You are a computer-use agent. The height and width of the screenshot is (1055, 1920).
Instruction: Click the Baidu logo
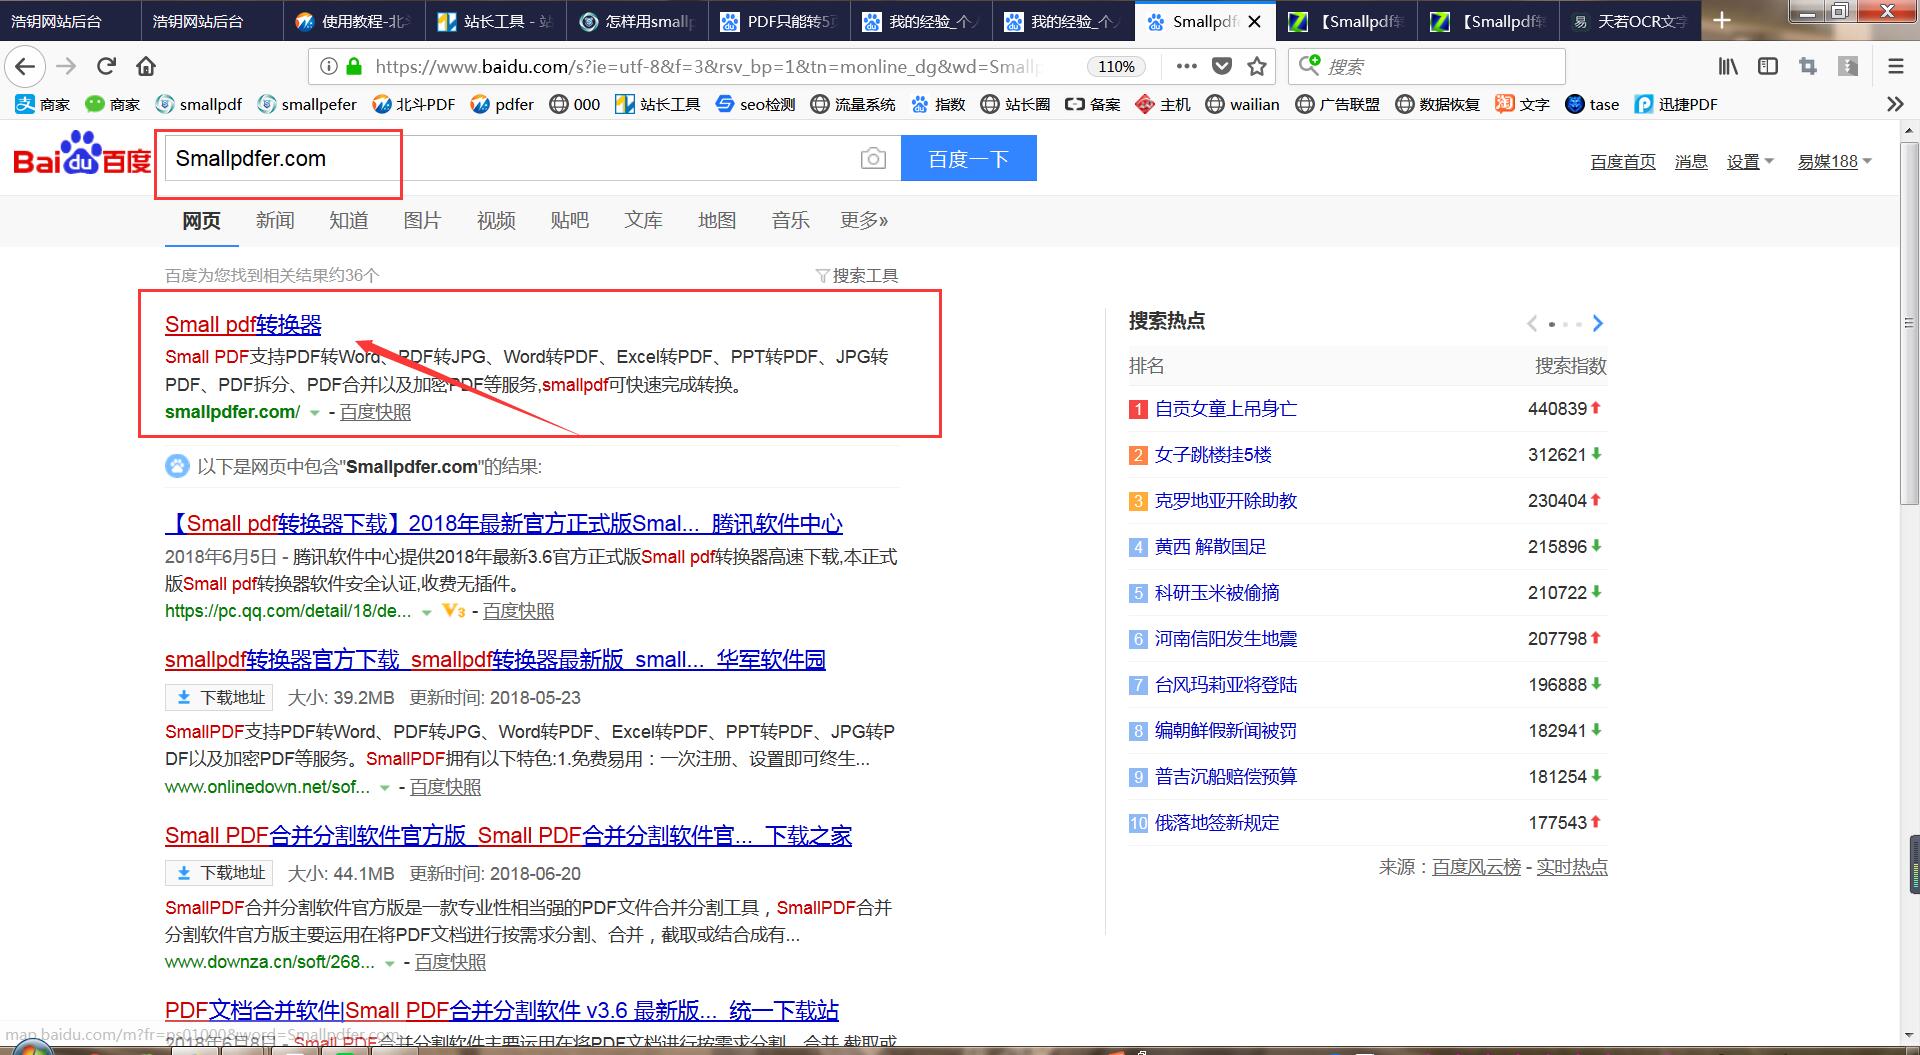[82, 154]
